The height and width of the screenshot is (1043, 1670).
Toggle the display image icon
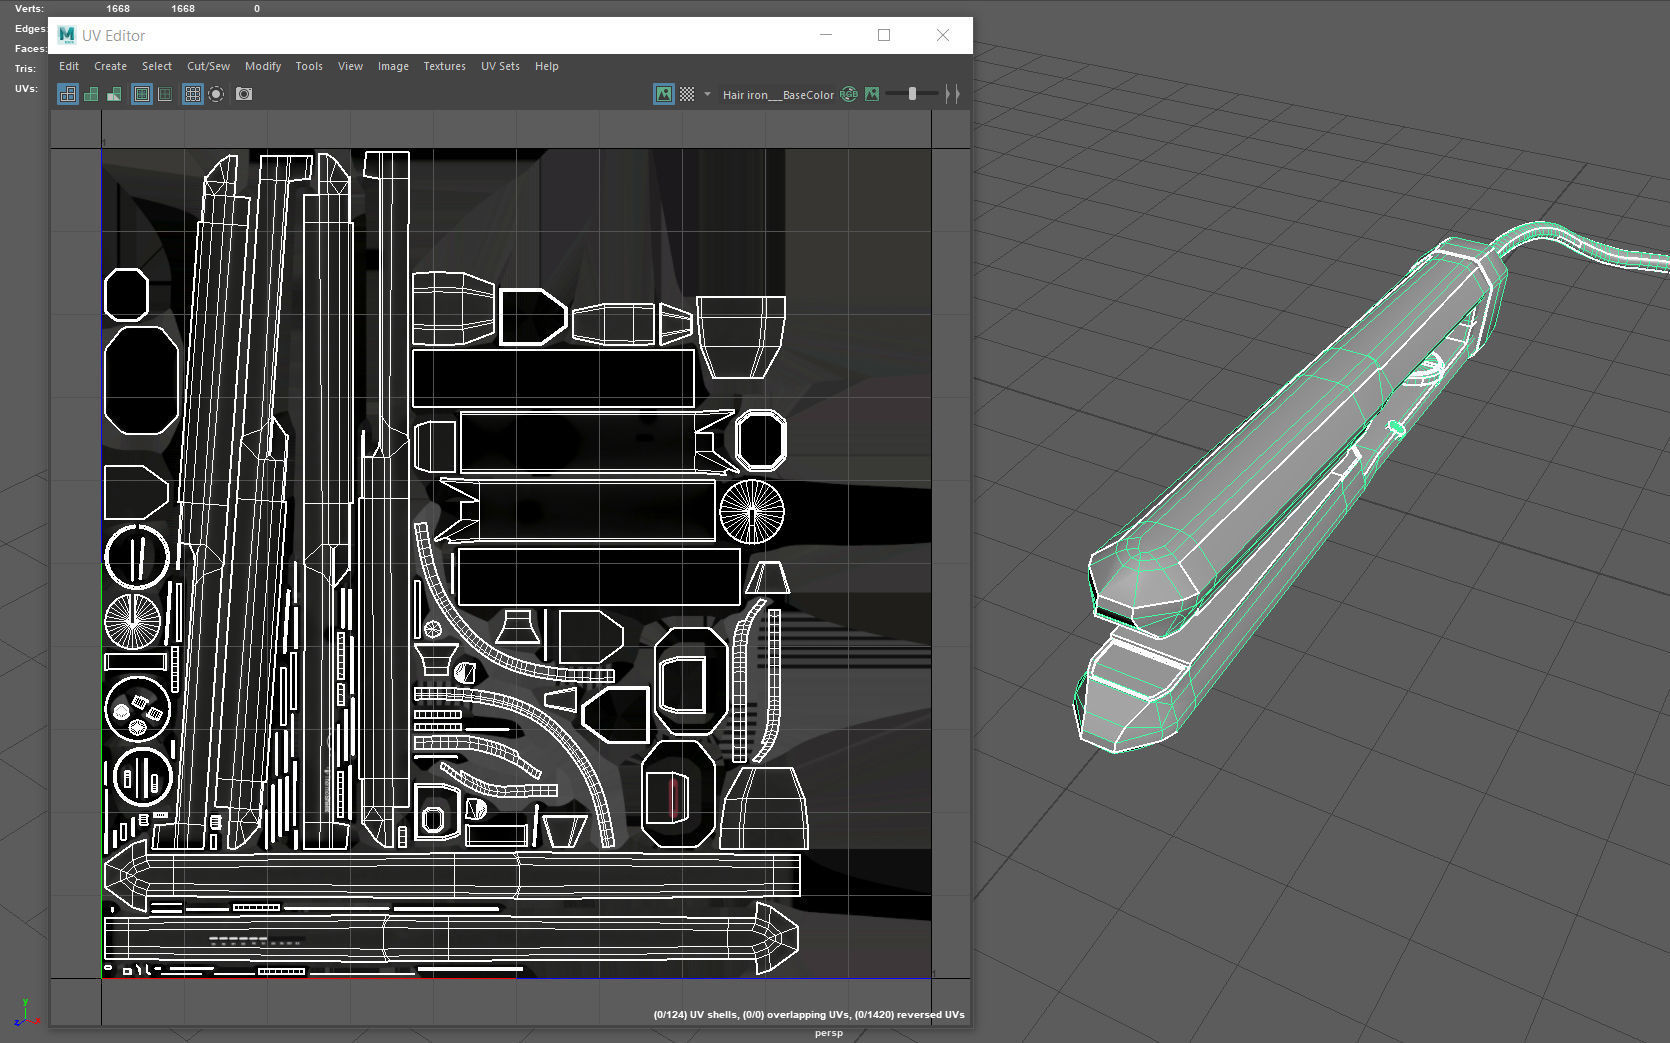tap(664, 94)
